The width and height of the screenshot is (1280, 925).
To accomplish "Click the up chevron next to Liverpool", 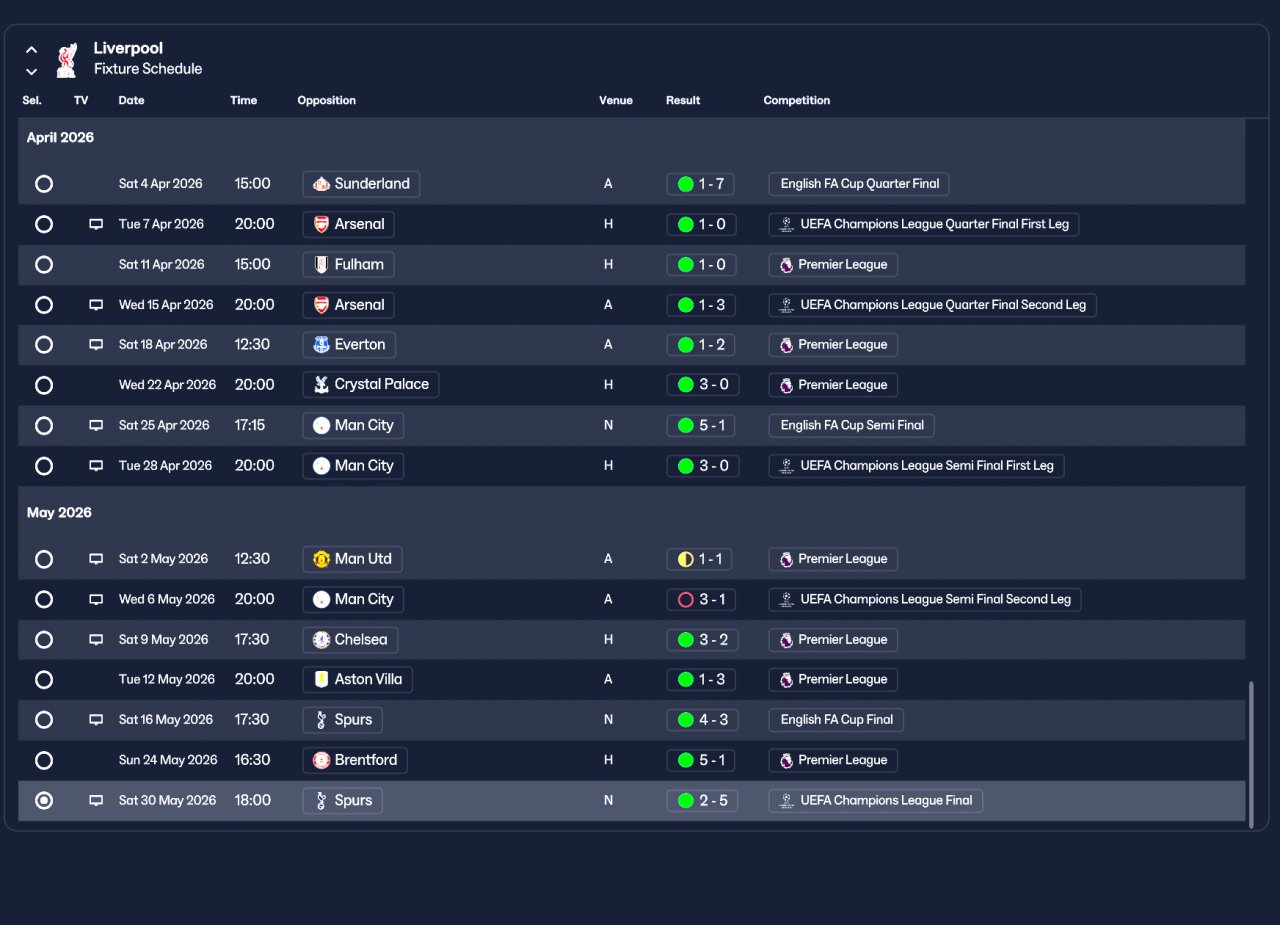I will 31,49.
